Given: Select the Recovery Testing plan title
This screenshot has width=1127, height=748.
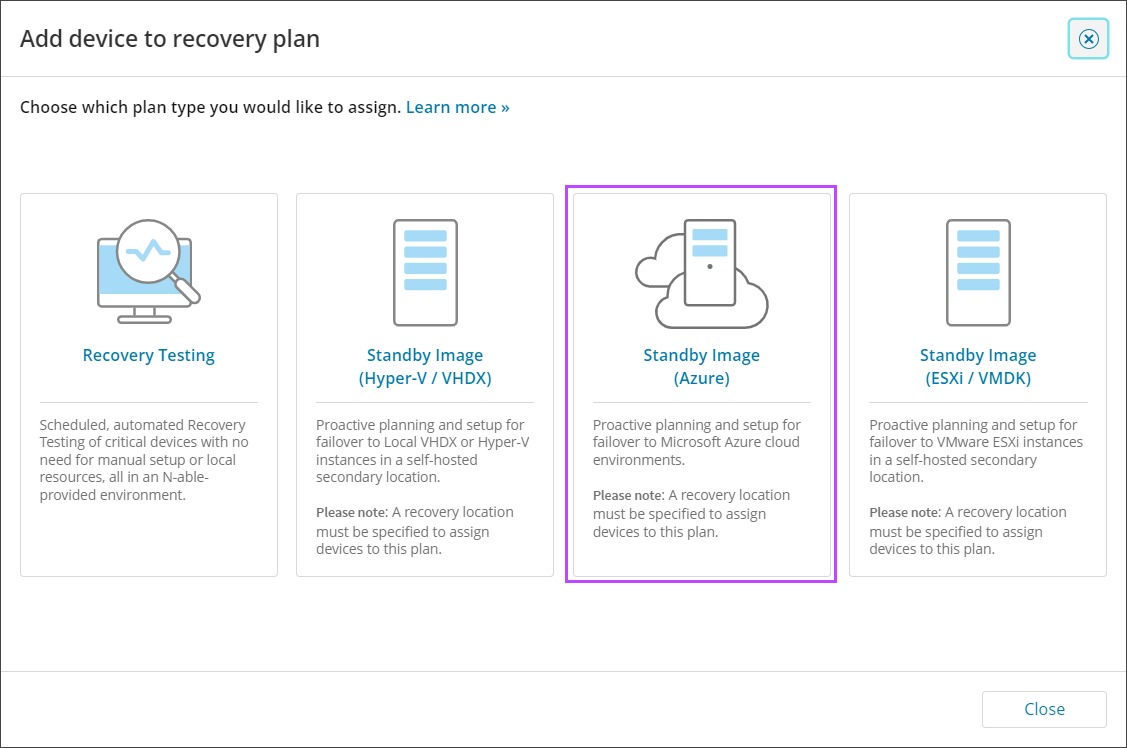Looking at the screenshot, I should click(x=149, y=355).
